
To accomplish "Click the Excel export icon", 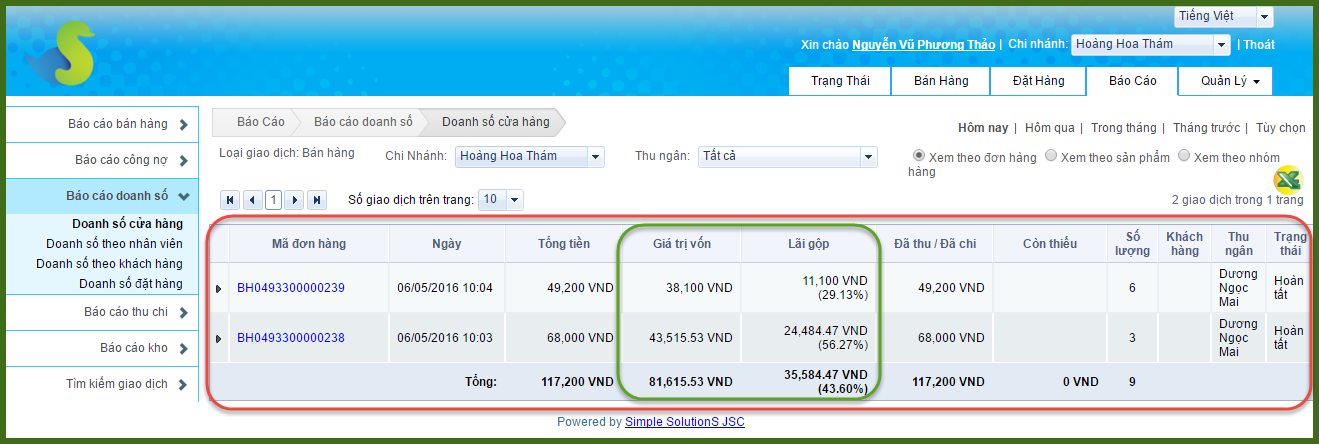I will pos(1287,179).
